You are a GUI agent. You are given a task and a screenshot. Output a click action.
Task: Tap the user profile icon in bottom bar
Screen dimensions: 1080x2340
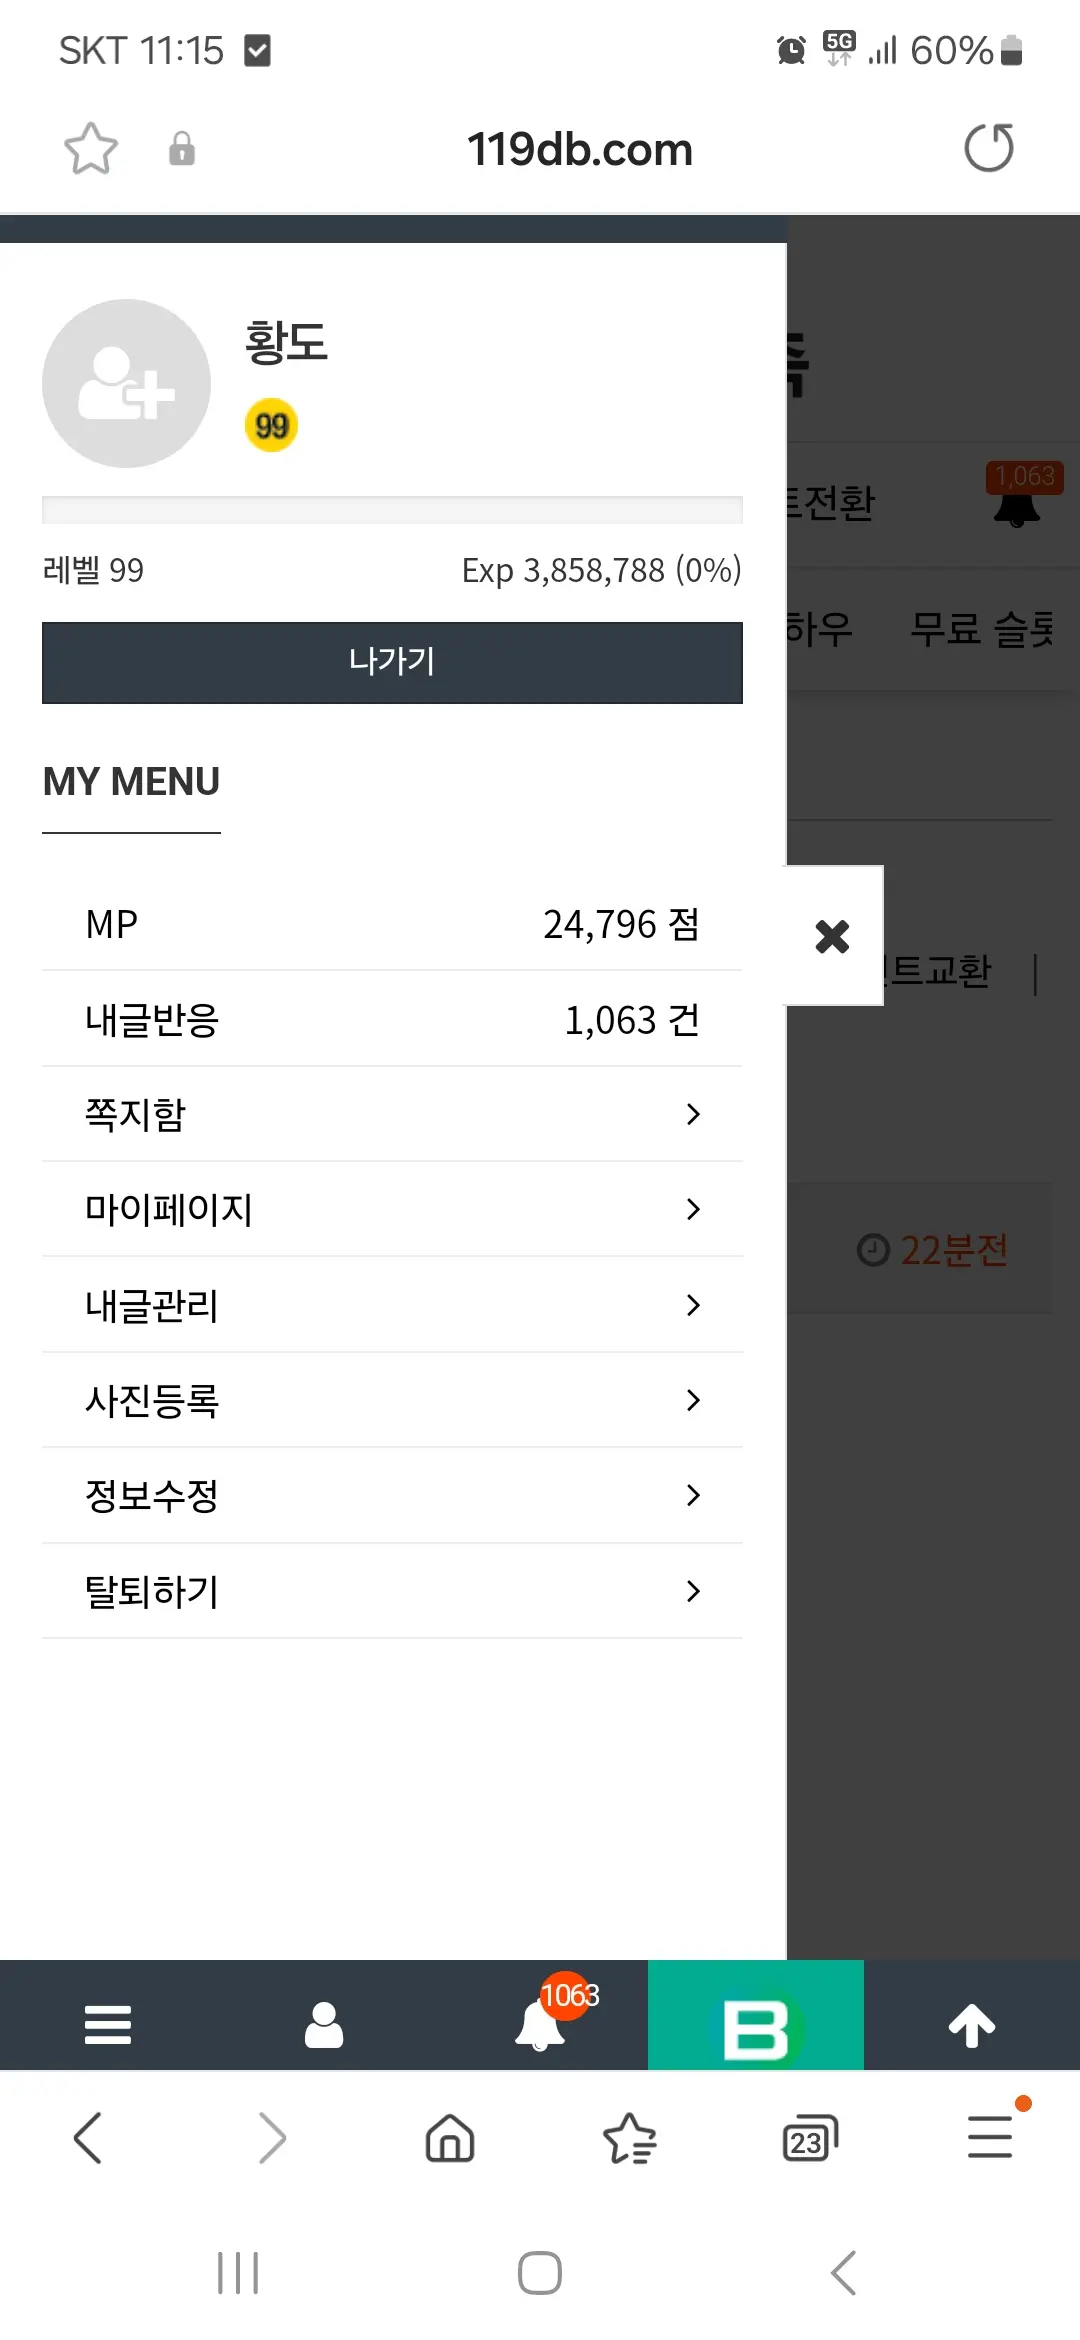(x=324, y=2025)
